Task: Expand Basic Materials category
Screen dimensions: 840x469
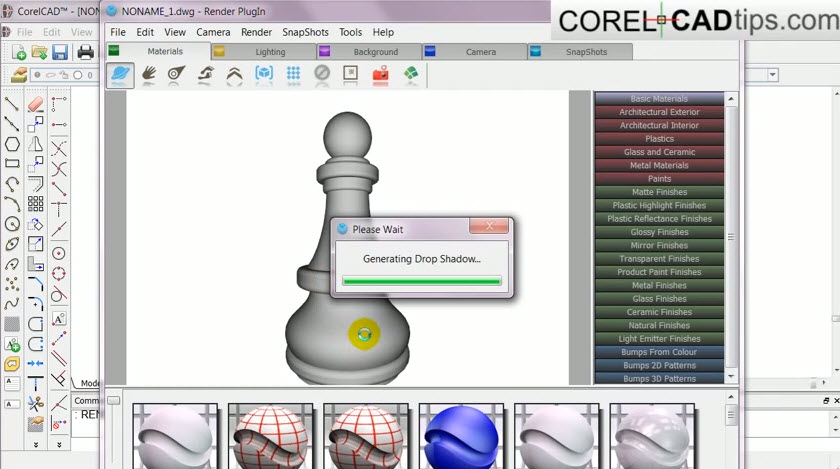Action: pyautogui.click(x=659, y=99)
